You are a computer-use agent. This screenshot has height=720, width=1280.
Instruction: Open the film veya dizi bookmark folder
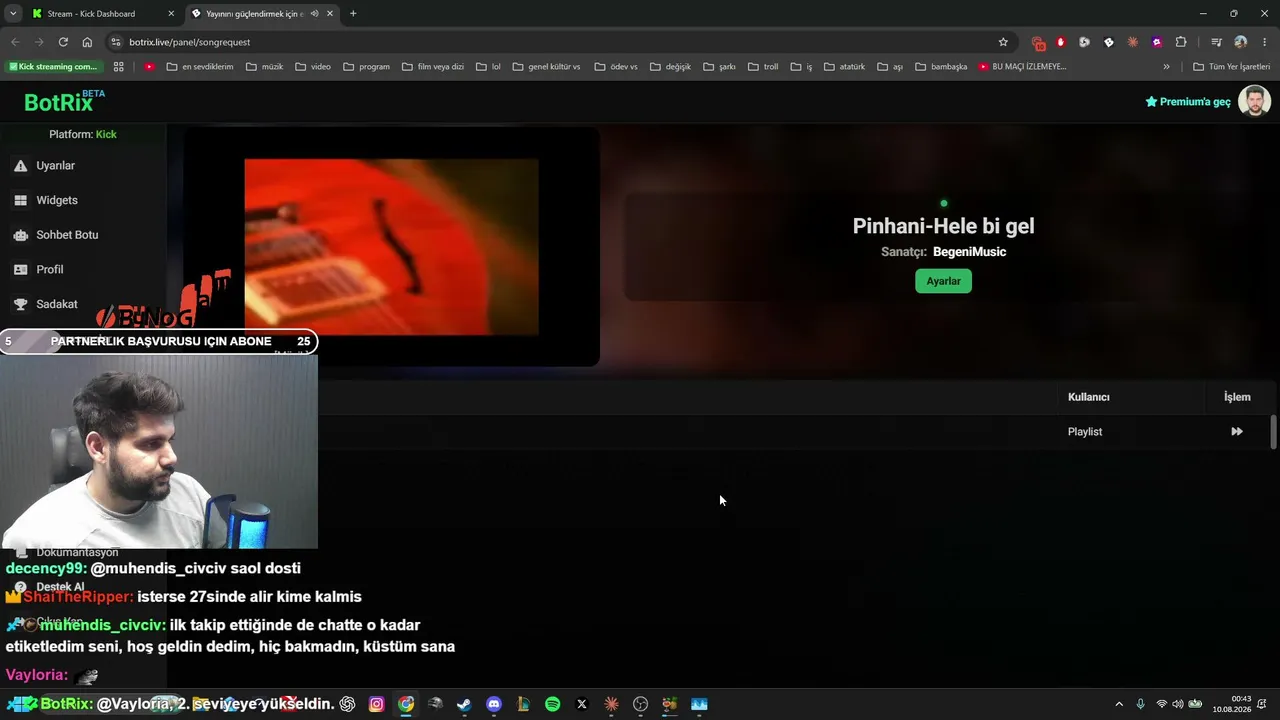coord(433,67)
